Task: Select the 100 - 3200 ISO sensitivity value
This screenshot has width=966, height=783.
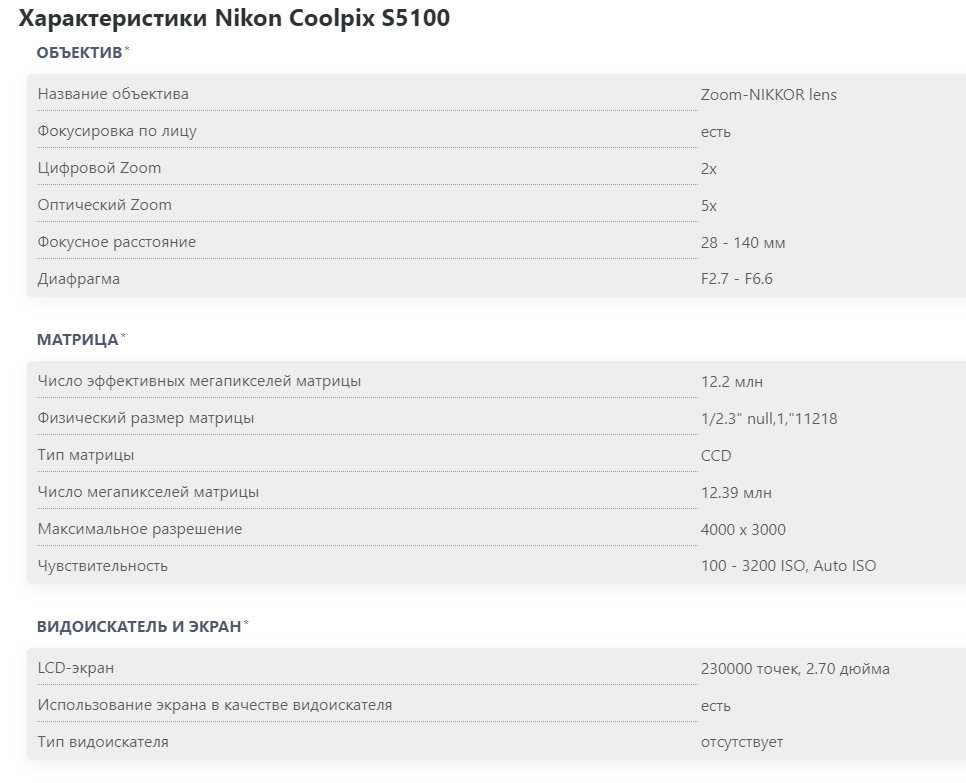Action: [788, 566]
